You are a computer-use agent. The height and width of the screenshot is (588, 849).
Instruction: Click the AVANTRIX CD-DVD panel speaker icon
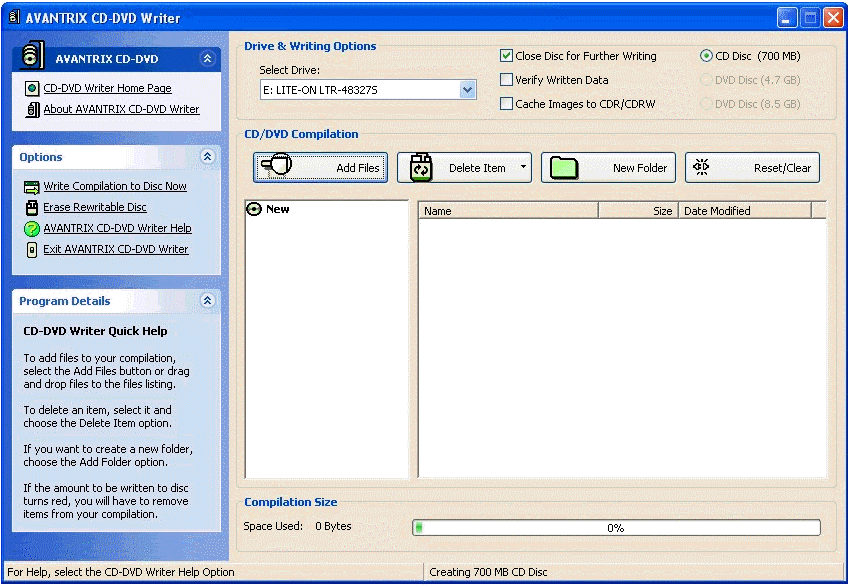[32, 55]
